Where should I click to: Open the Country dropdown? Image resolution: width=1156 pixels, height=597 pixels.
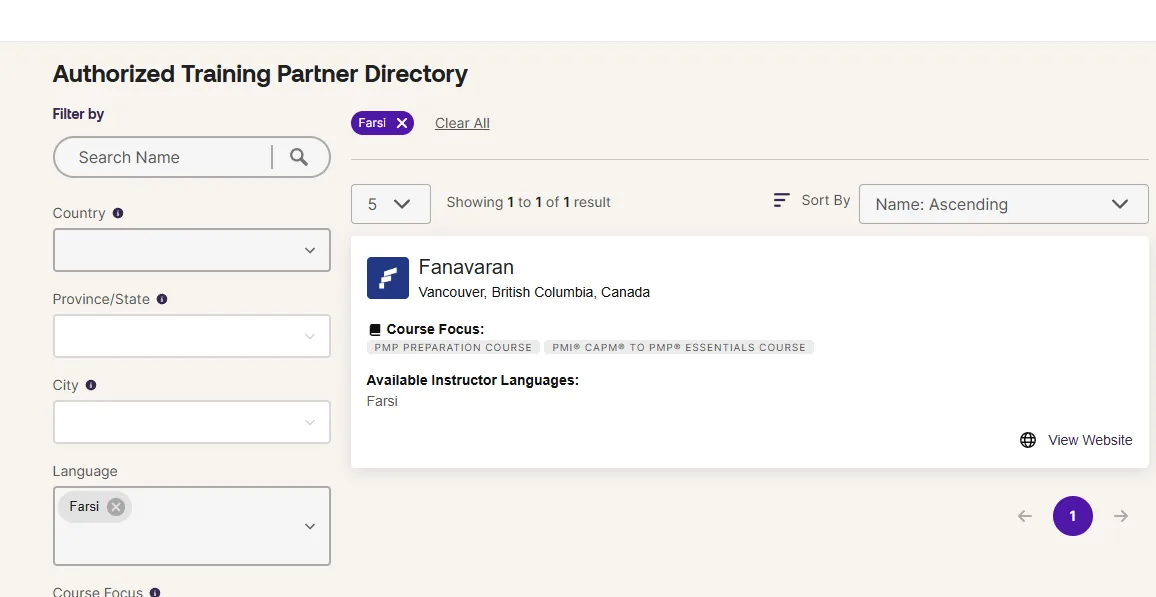pos(192,250)
